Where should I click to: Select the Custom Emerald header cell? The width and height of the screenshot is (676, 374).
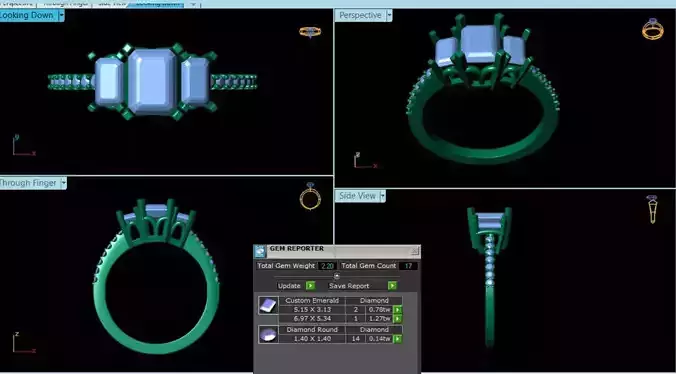[312, 301]
